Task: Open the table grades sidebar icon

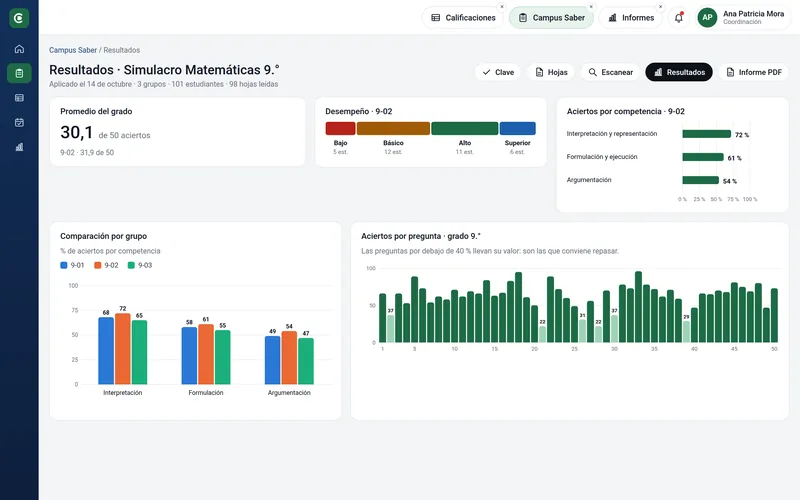Action: pos(19,97)
